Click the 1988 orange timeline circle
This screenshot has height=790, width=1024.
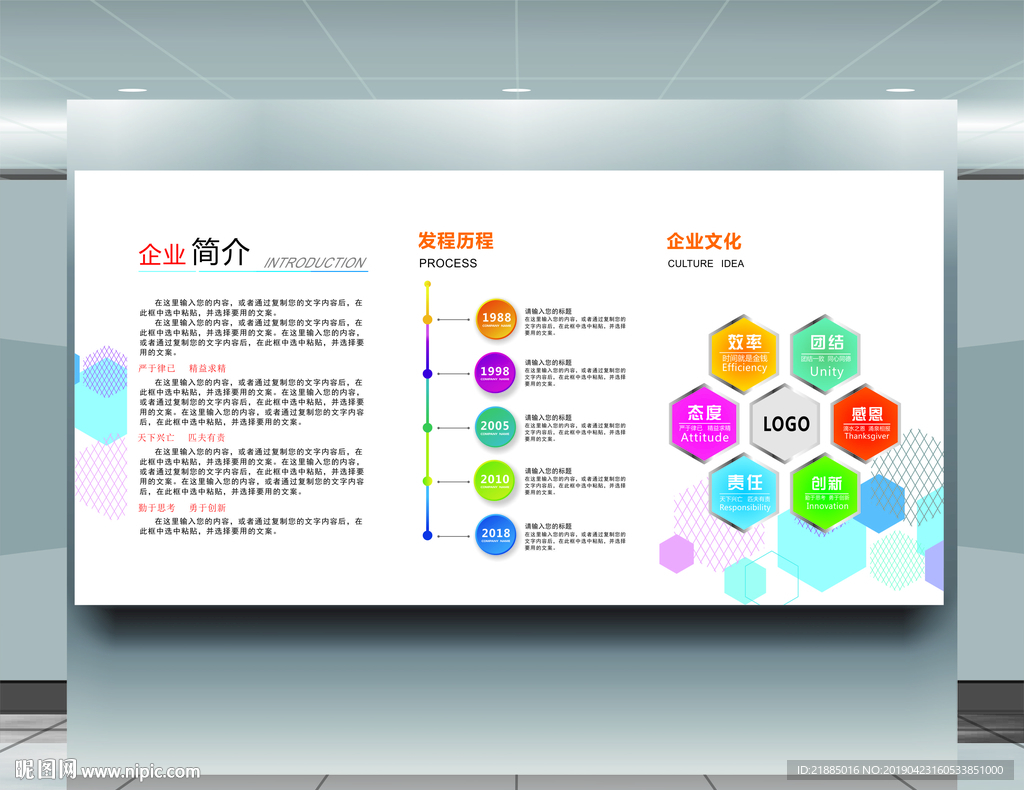click(x=496, y=319)
